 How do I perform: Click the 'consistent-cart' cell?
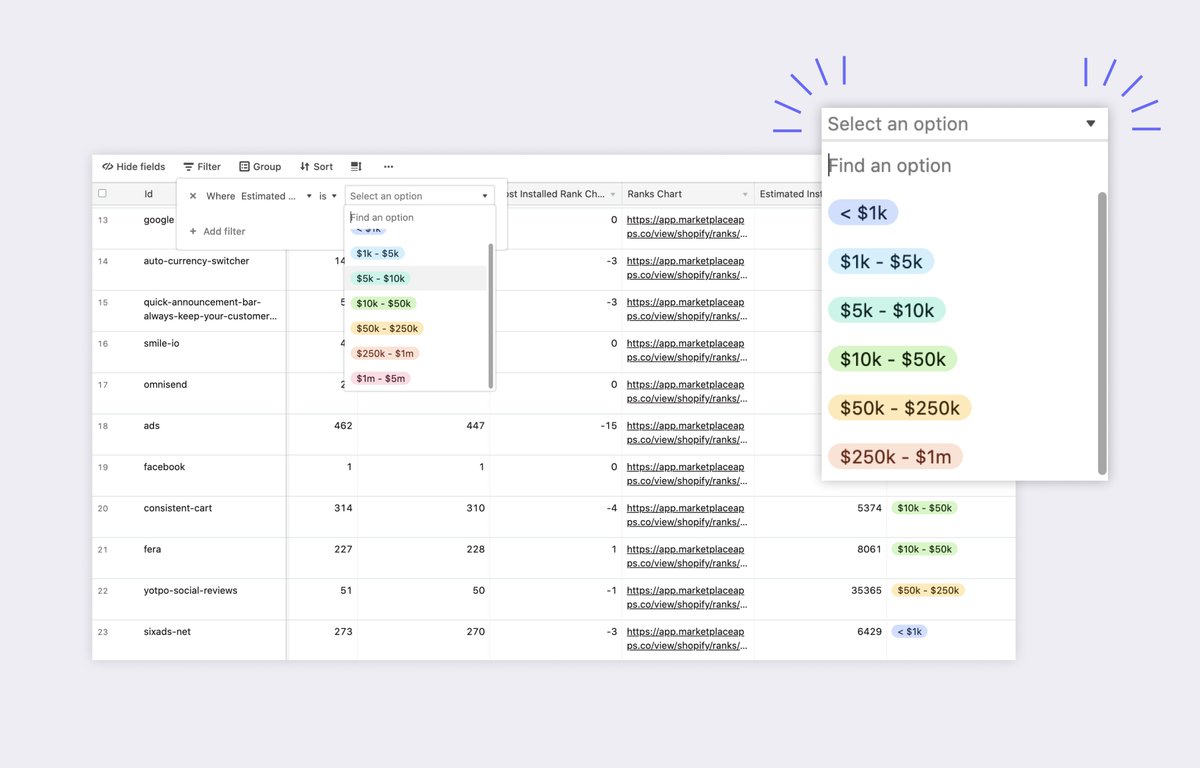[x=178, y=508]
